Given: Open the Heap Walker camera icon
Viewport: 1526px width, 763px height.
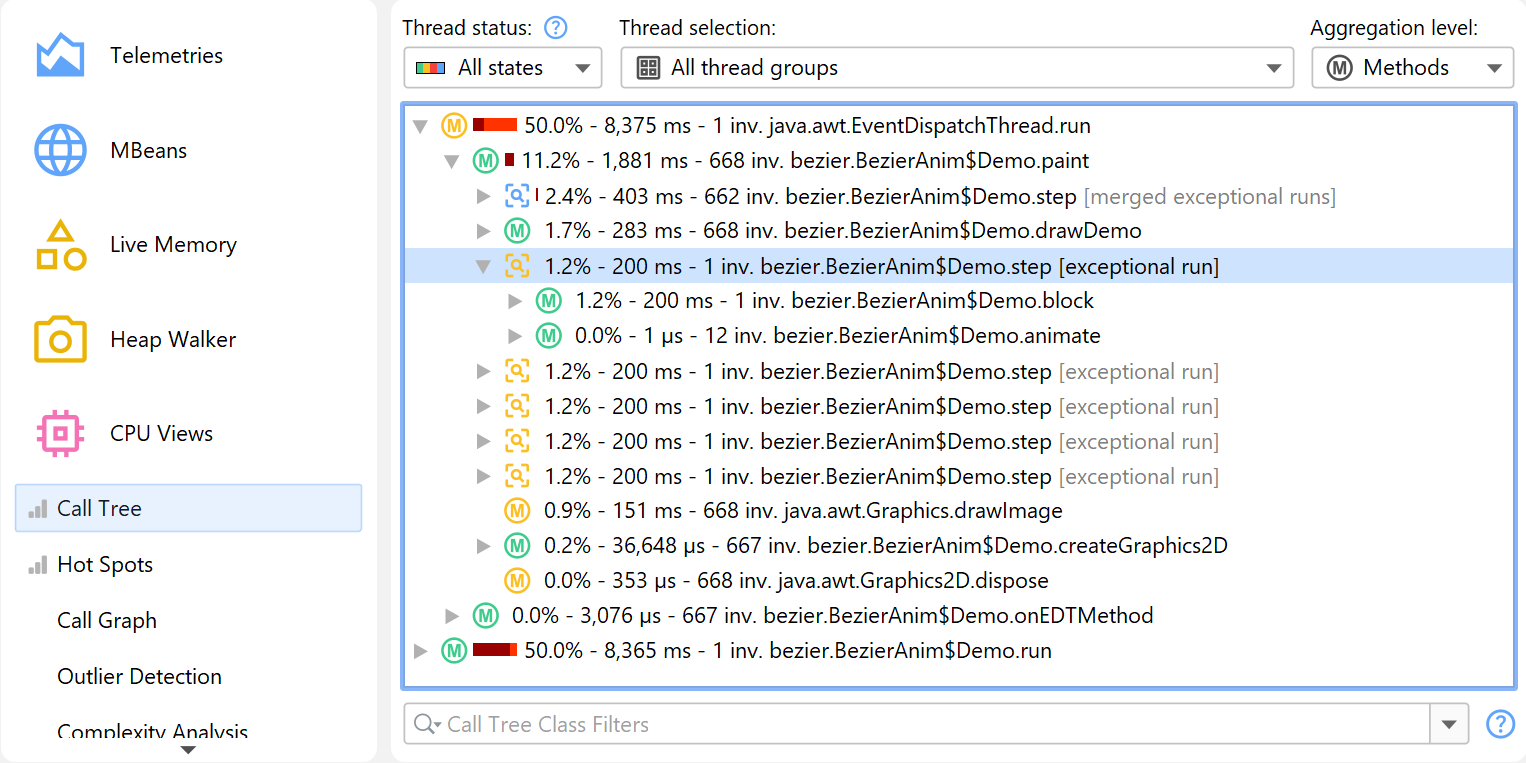Looking at the screenshot, I should click(60, 340).
